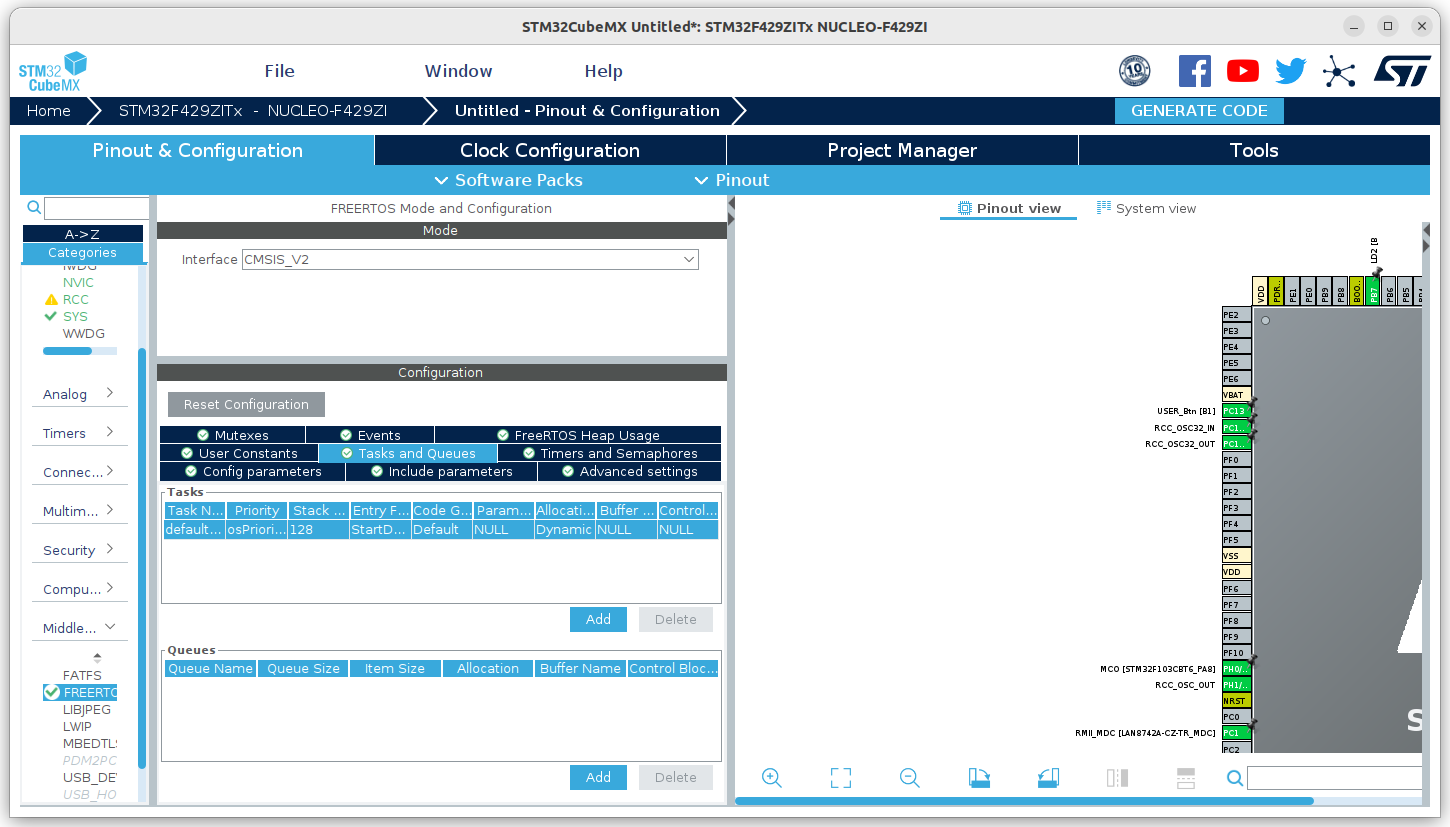Switch to the Tools tab
Image resolution: width=1450 pixels, height=827 pixels.
coord(1254,150)
